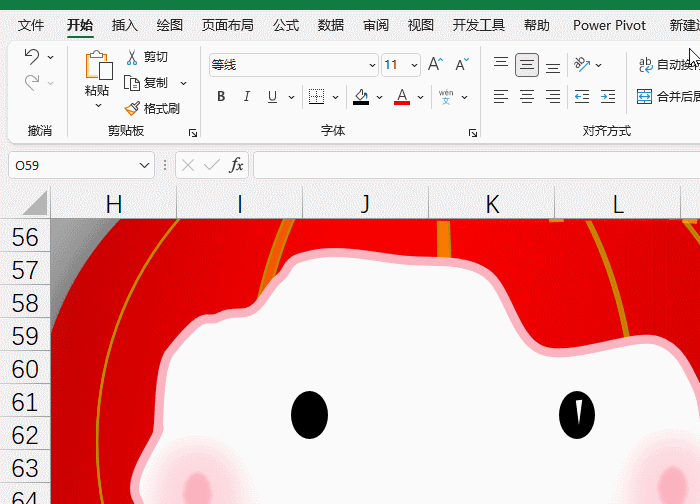Select row 60 header
This screenshot has width=700, height=504.
(x=25, y=369)
